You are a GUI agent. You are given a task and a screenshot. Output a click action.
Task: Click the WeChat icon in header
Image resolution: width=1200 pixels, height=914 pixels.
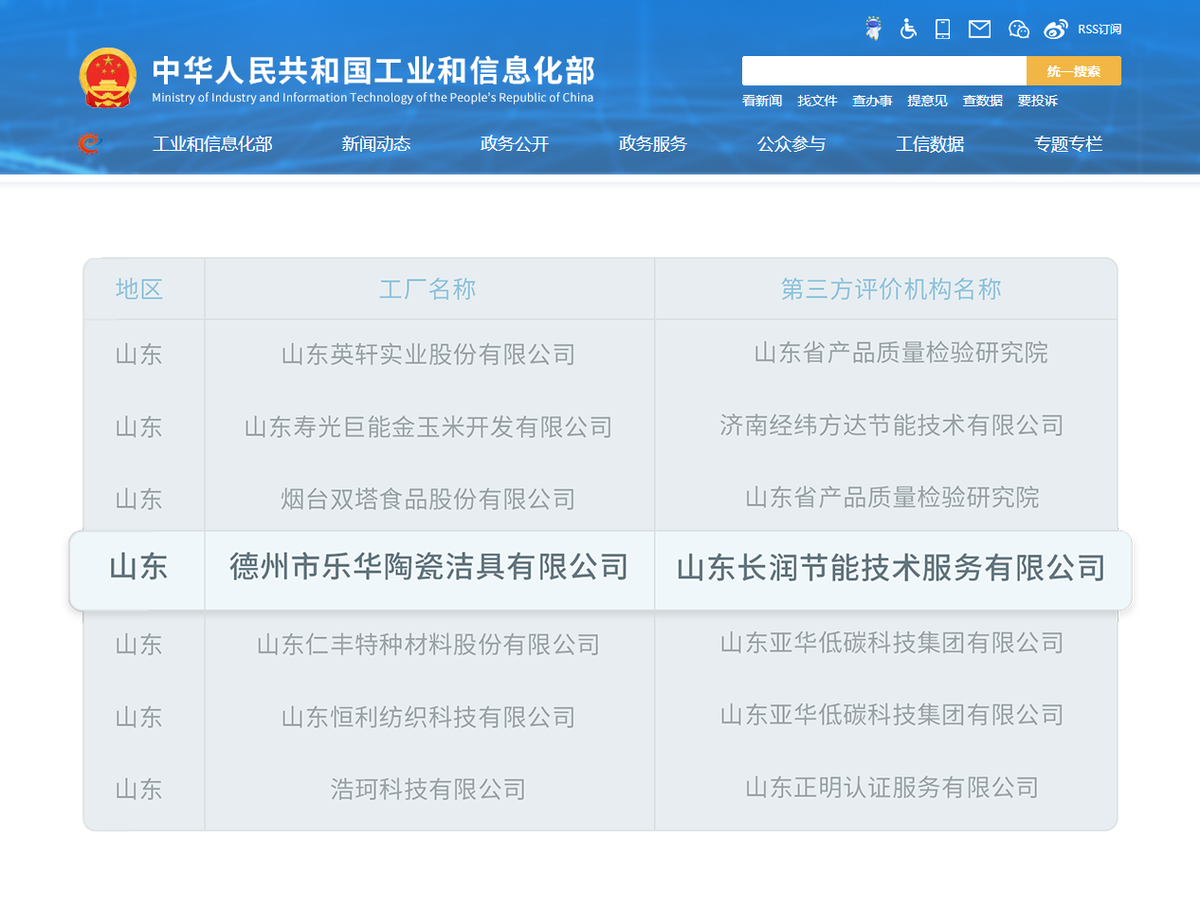[1019, 29]
